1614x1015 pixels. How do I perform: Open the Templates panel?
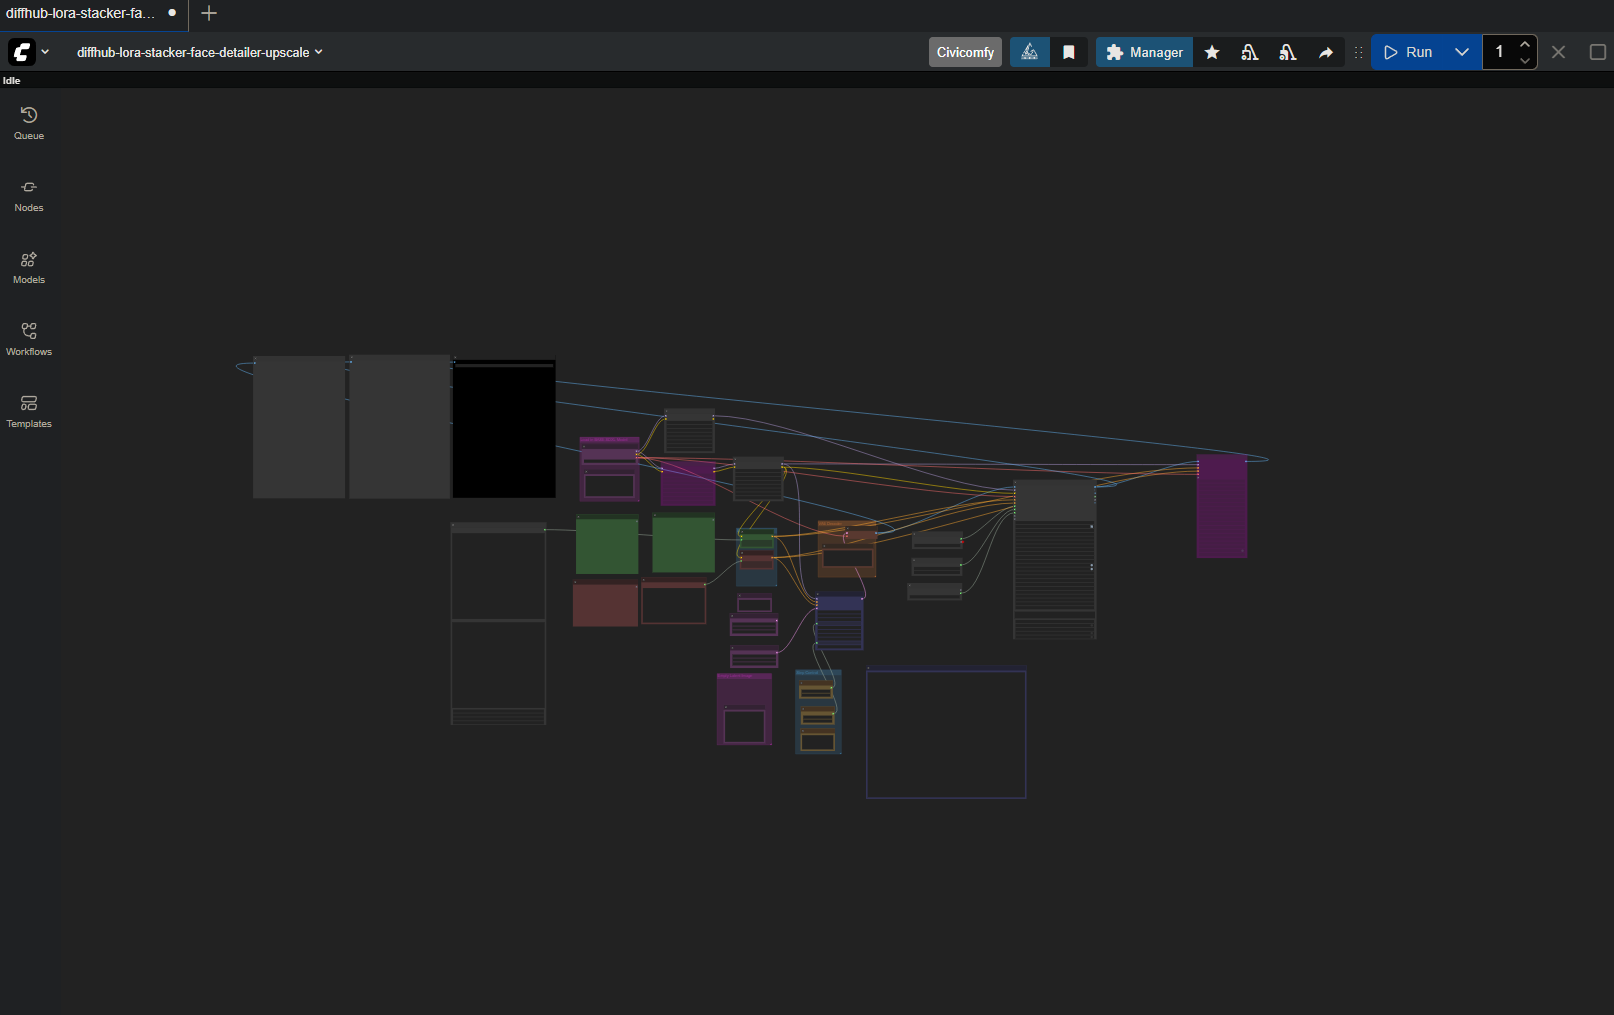pyautogui.click(x=28, y=409)
